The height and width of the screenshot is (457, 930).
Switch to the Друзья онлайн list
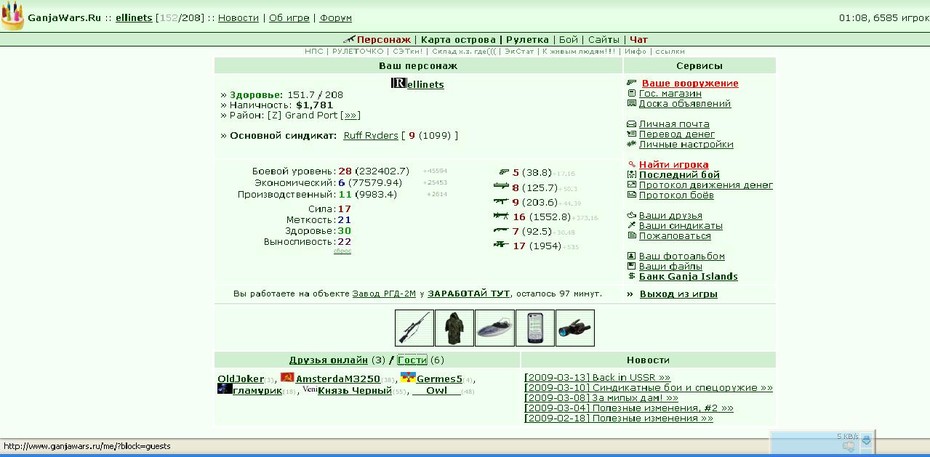tap(328, 360)
